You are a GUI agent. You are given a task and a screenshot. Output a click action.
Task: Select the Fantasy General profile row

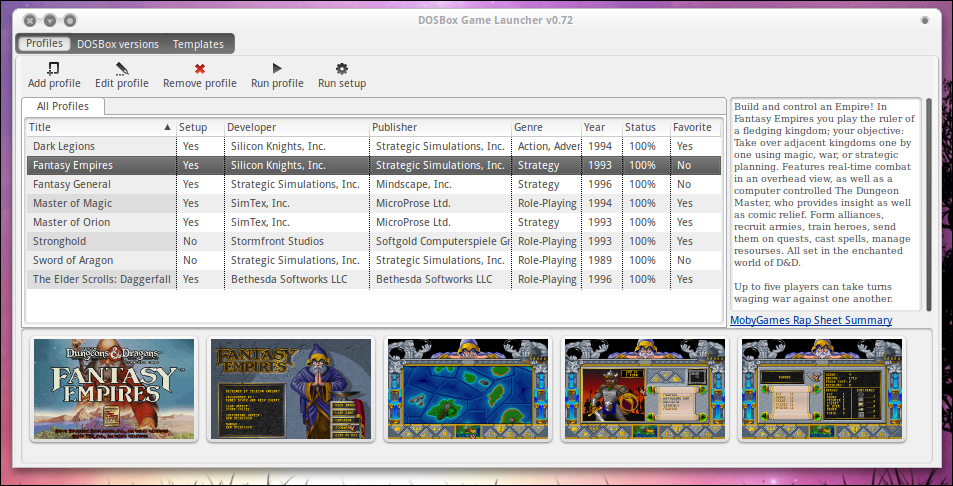click(x=374, y=184)
